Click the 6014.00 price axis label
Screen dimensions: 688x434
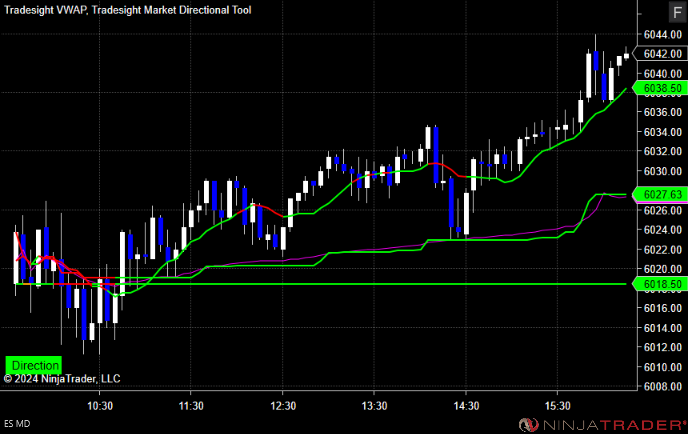(x=663, y=328)
